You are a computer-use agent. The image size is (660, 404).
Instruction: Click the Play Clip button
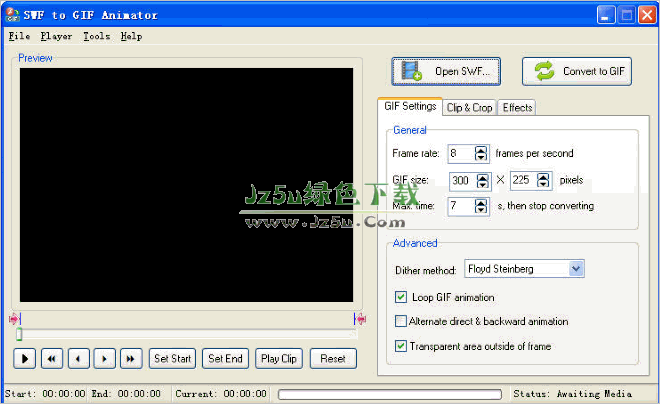click(x=279, y=359)
